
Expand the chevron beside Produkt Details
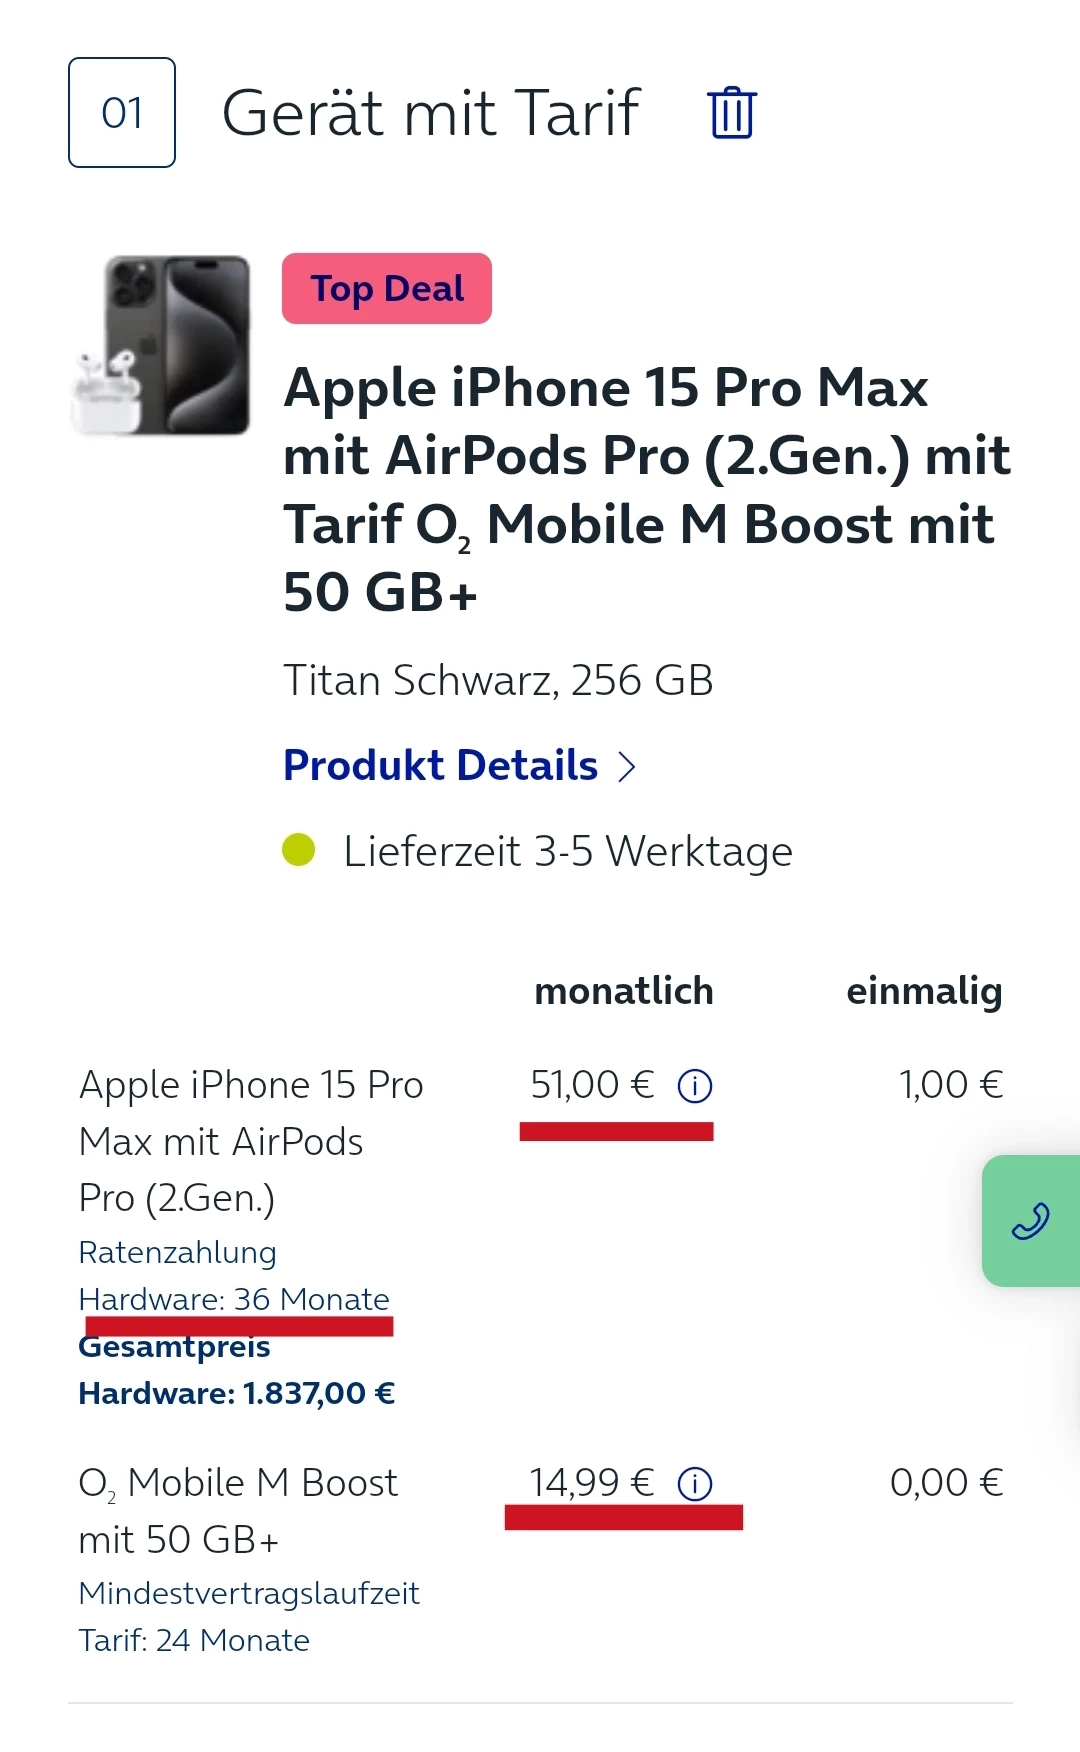[627, 766]
